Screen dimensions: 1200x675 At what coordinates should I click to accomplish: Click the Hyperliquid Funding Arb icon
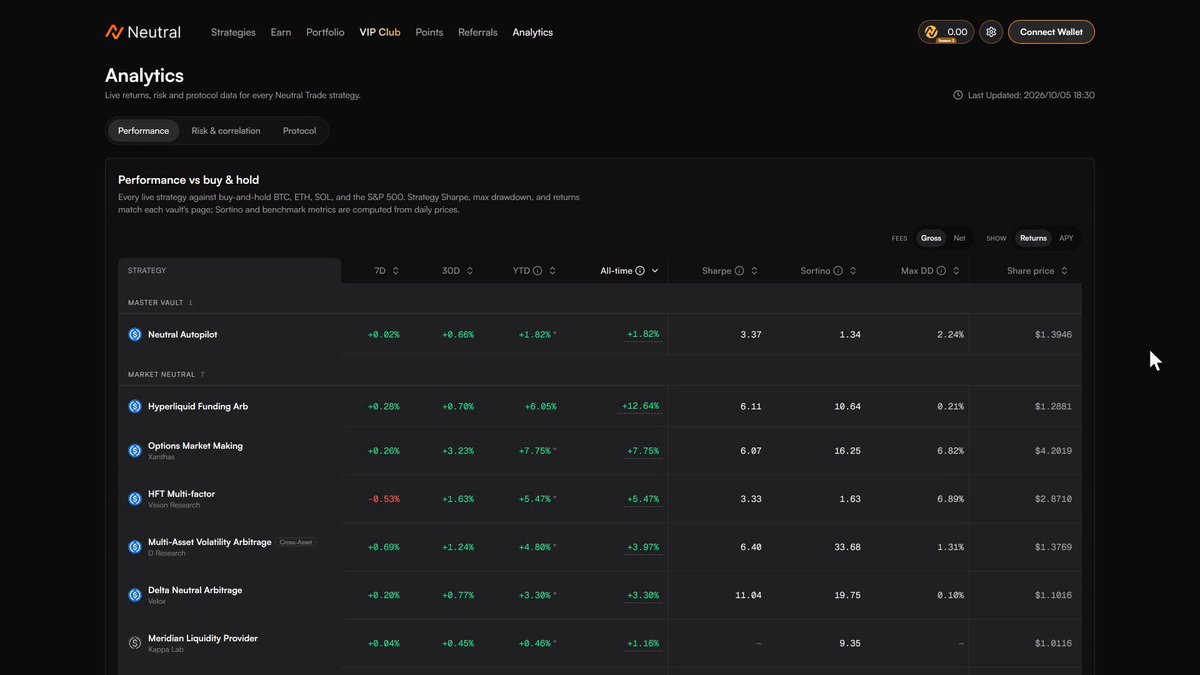[135, 407]
